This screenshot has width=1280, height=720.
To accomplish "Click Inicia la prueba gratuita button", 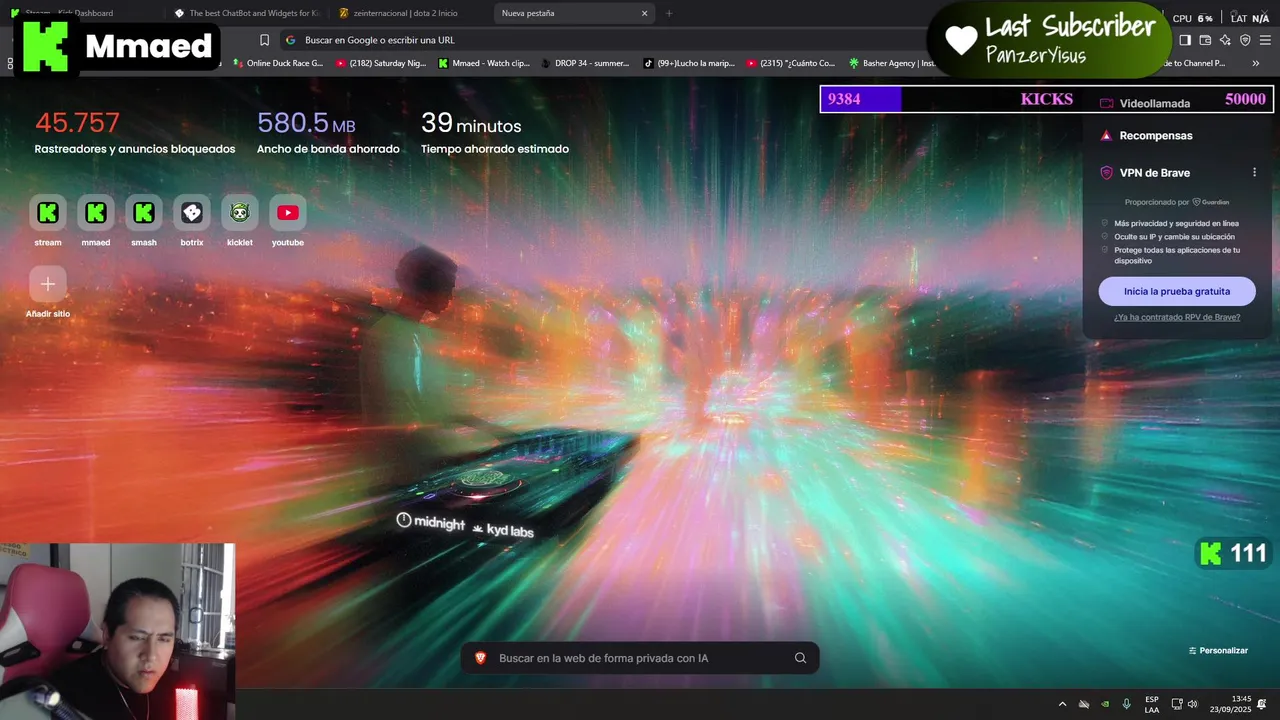I will (1177, 291).
